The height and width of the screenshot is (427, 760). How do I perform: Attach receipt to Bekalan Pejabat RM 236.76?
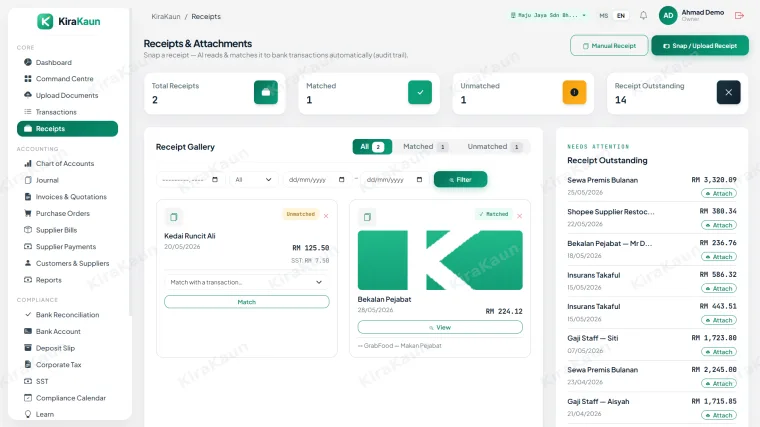(719, 257)
